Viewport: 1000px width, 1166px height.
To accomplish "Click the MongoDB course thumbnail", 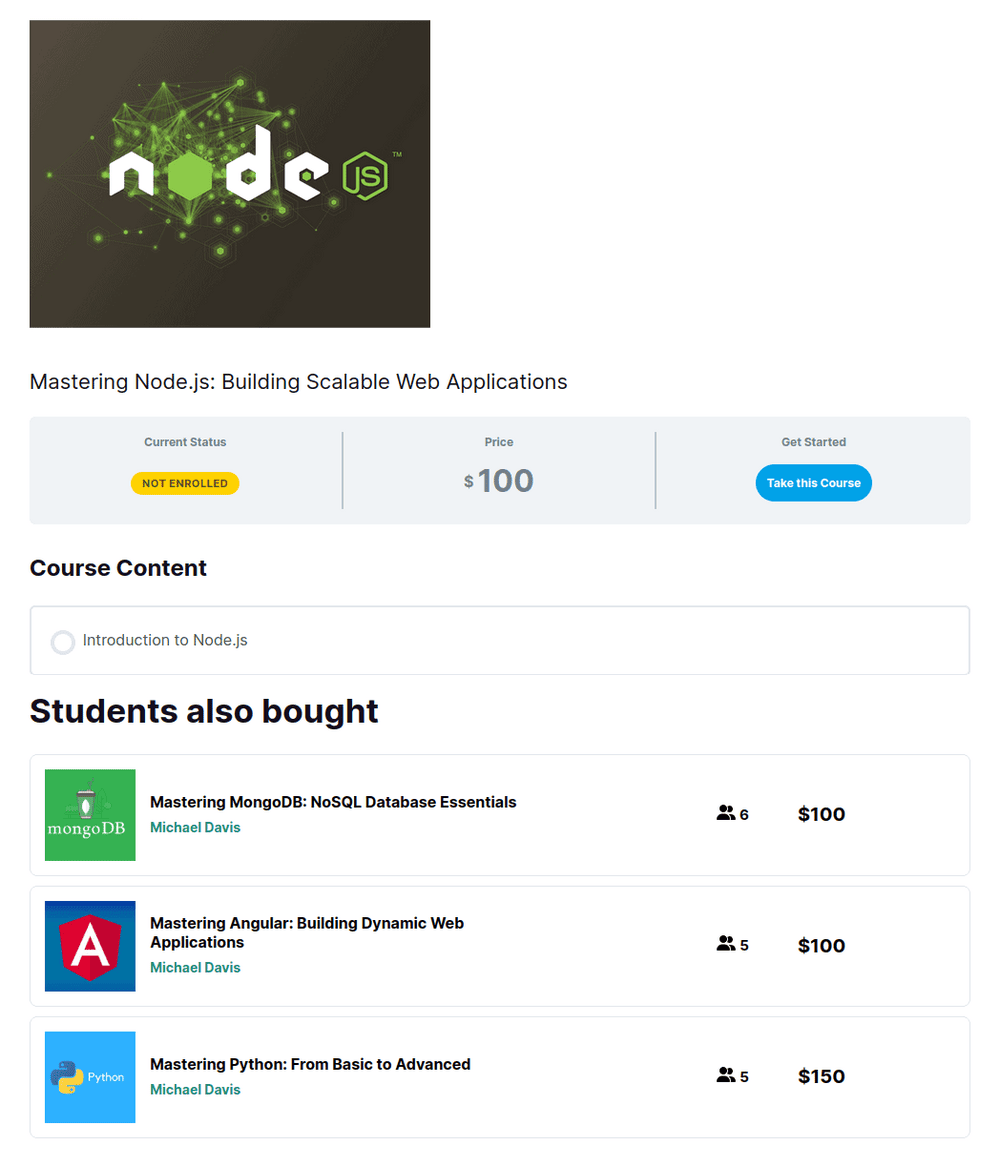I will pos(90,815).
